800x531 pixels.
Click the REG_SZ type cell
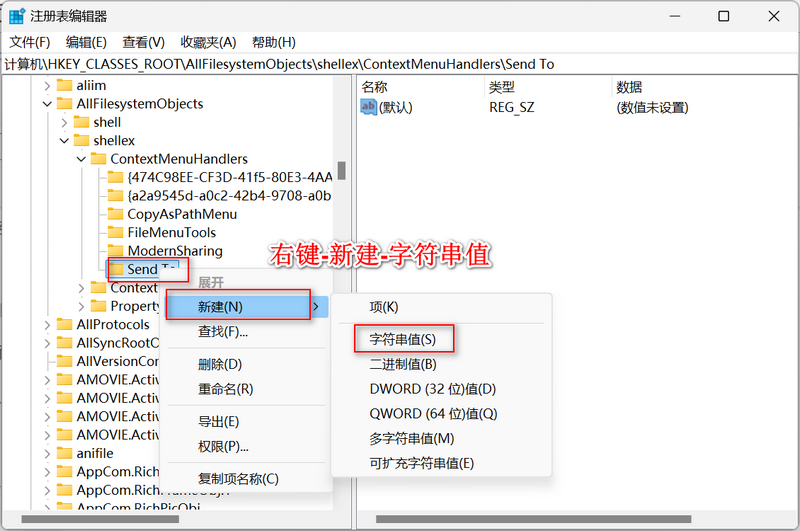[512, 108]
